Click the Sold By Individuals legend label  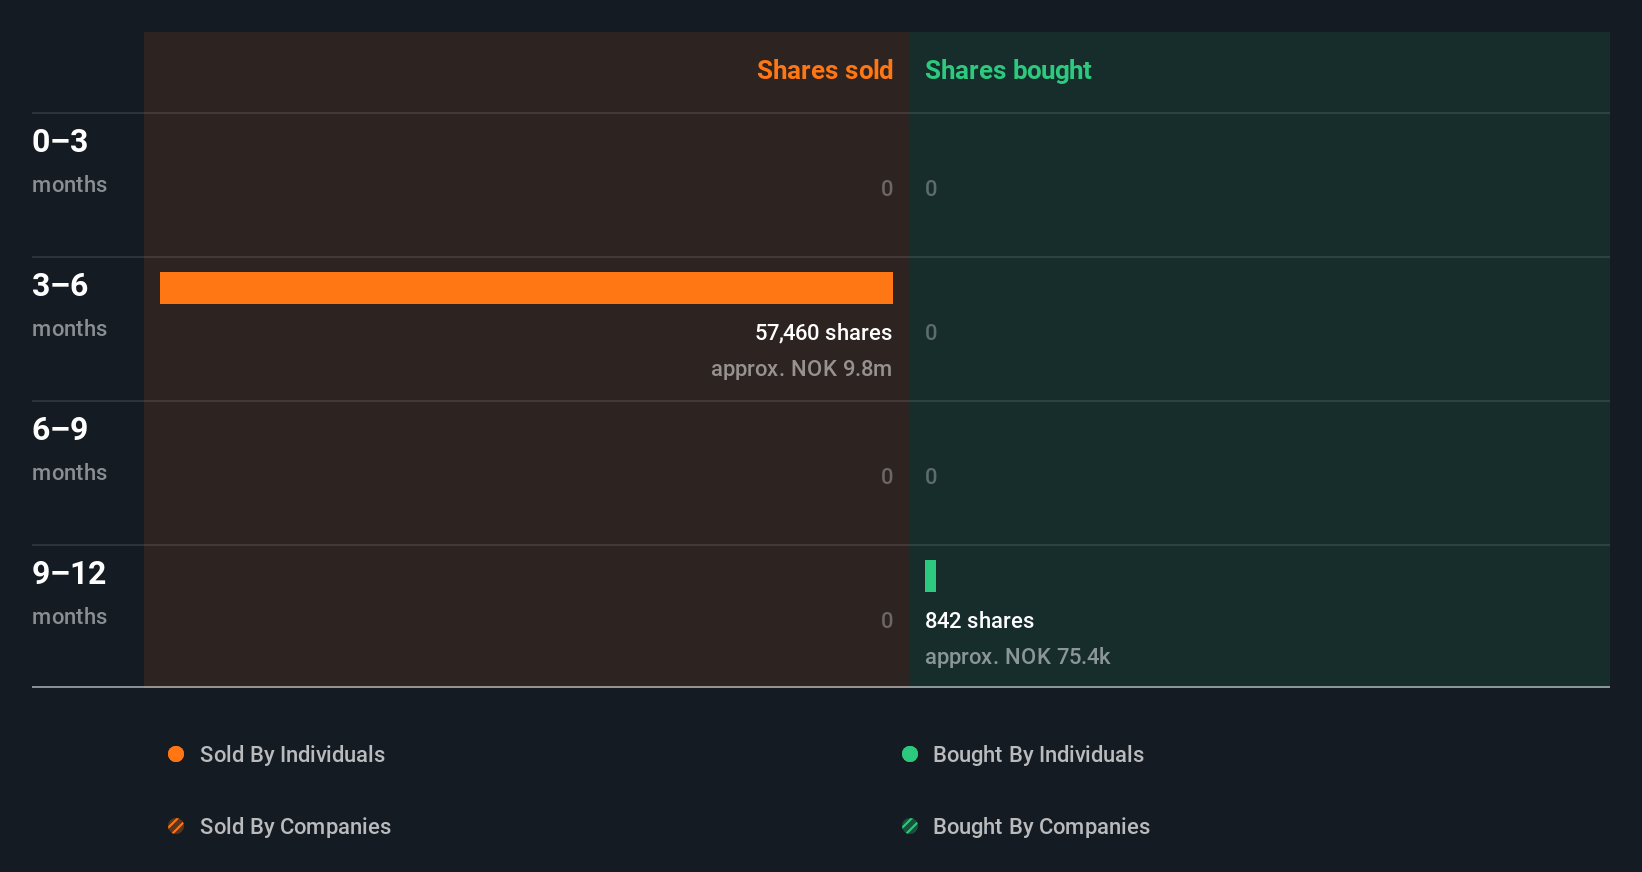(x=292, y=754)
